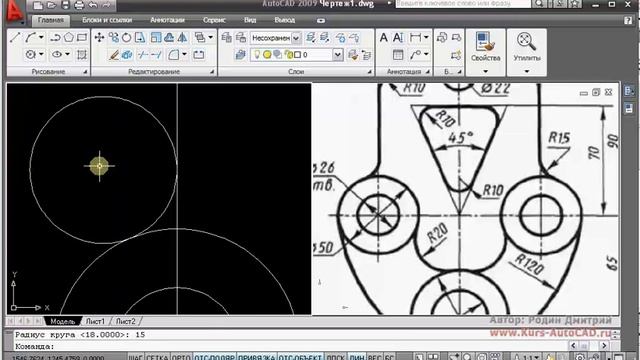Expand the Свойства panel arrow

[485, 71]
